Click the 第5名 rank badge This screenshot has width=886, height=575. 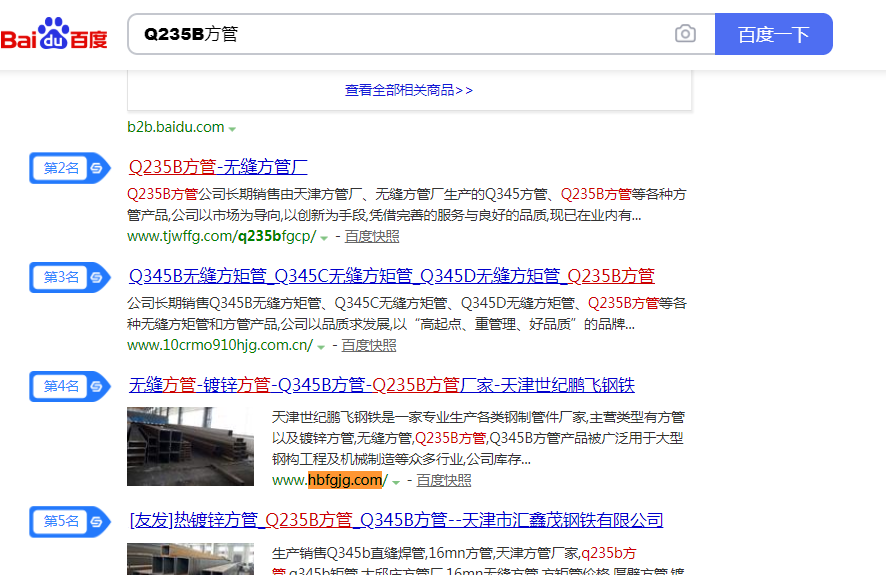click(x=70, y=521)
